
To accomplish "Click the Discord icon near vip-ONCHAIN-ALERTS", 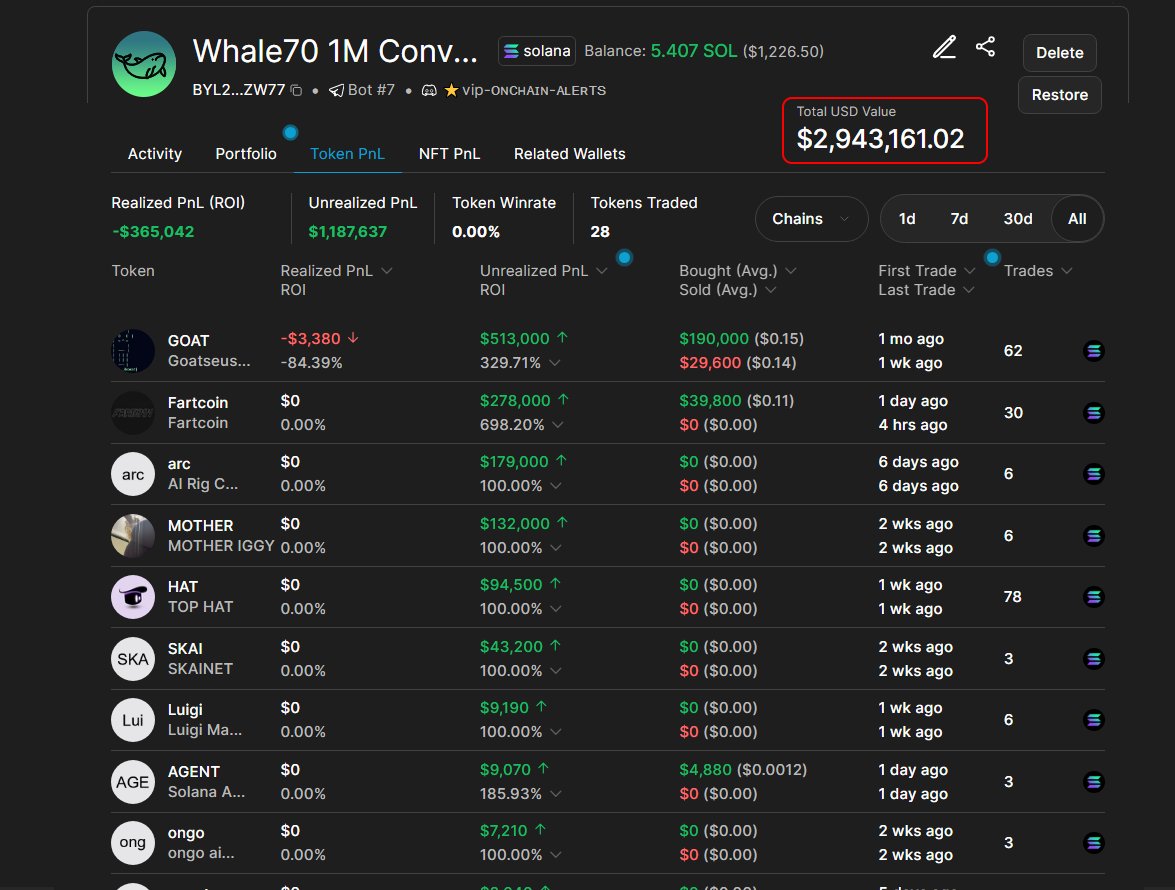I will (429, 91).
